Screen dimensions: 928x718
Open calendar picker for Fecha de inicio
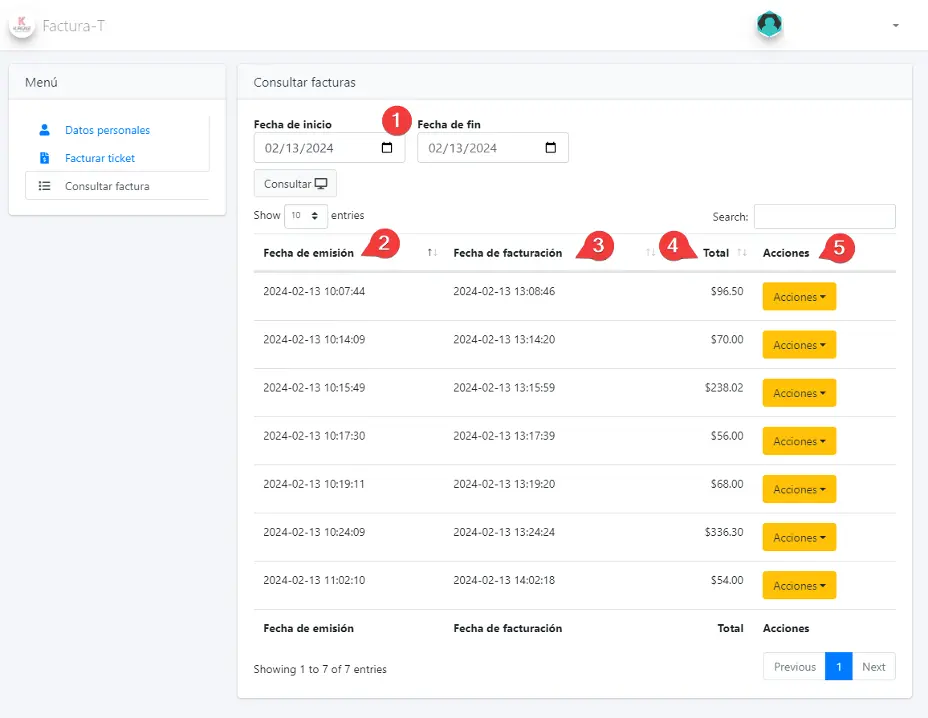pyautogui.click(x=387, y=148)
